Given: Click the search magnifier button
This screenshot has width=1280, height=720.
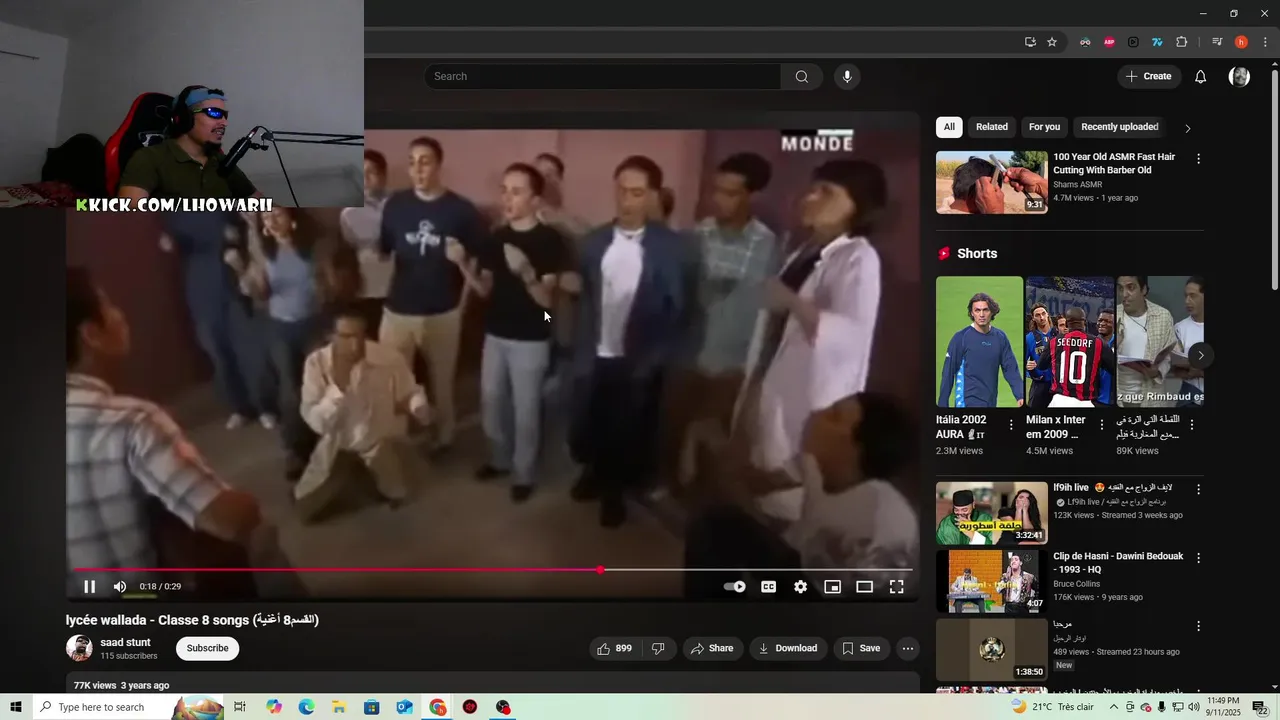Looking at the screenshot, I should point(801,77).
